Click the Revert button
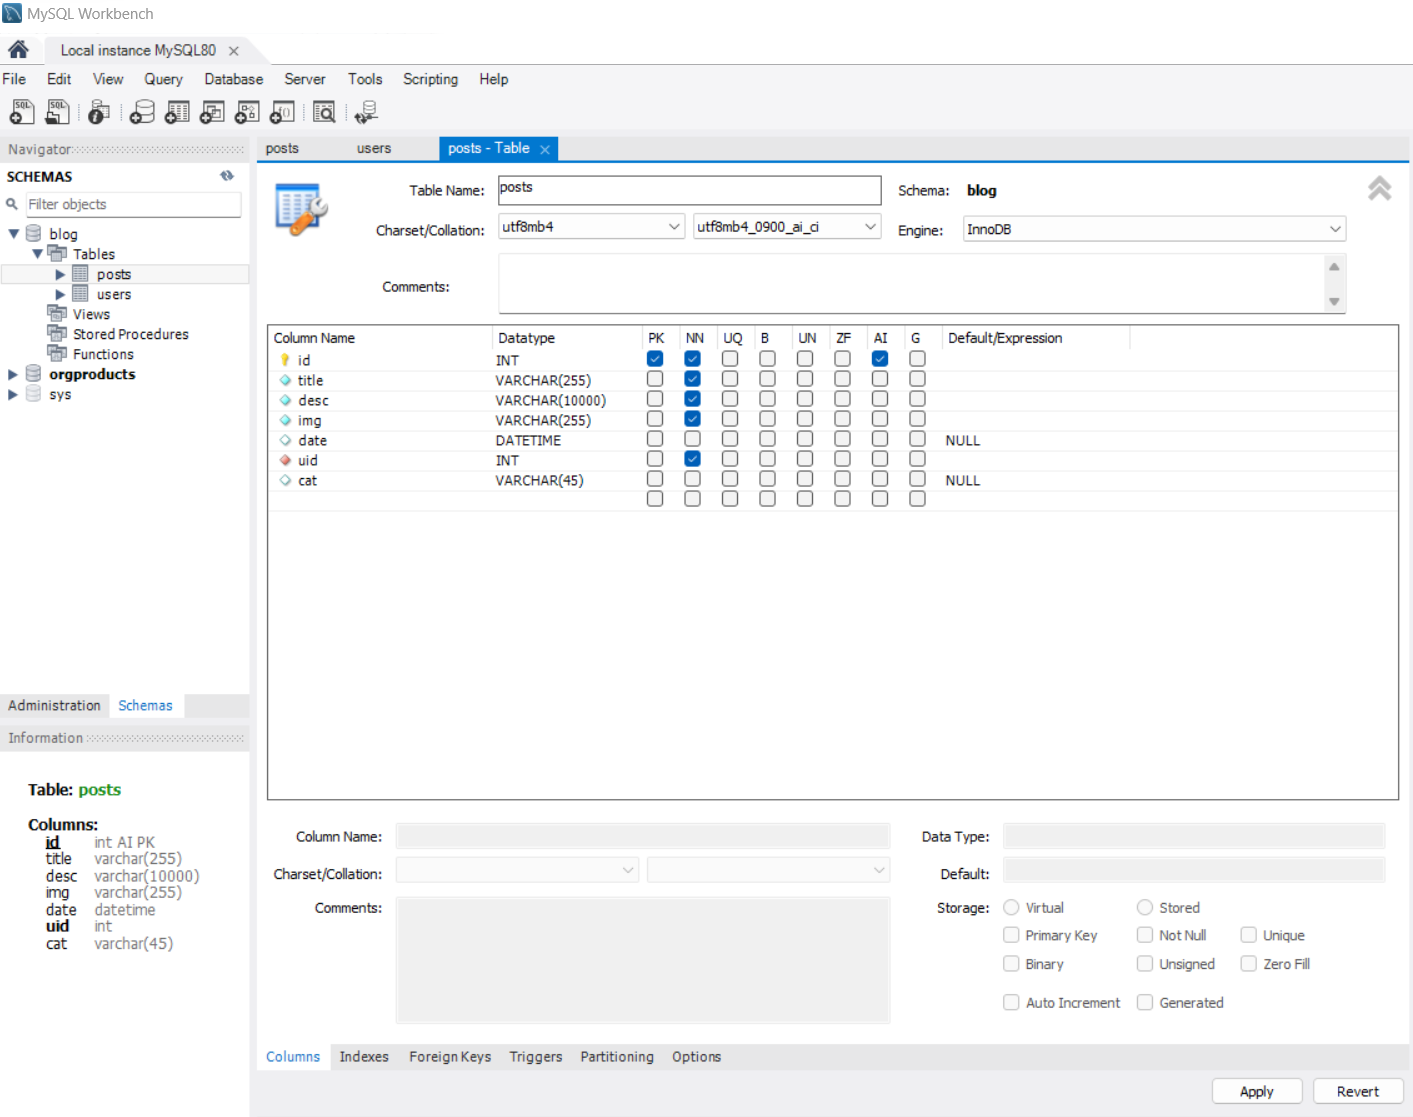Viewport: 1413px width, 1117px height. [x=1358, y=1091]
